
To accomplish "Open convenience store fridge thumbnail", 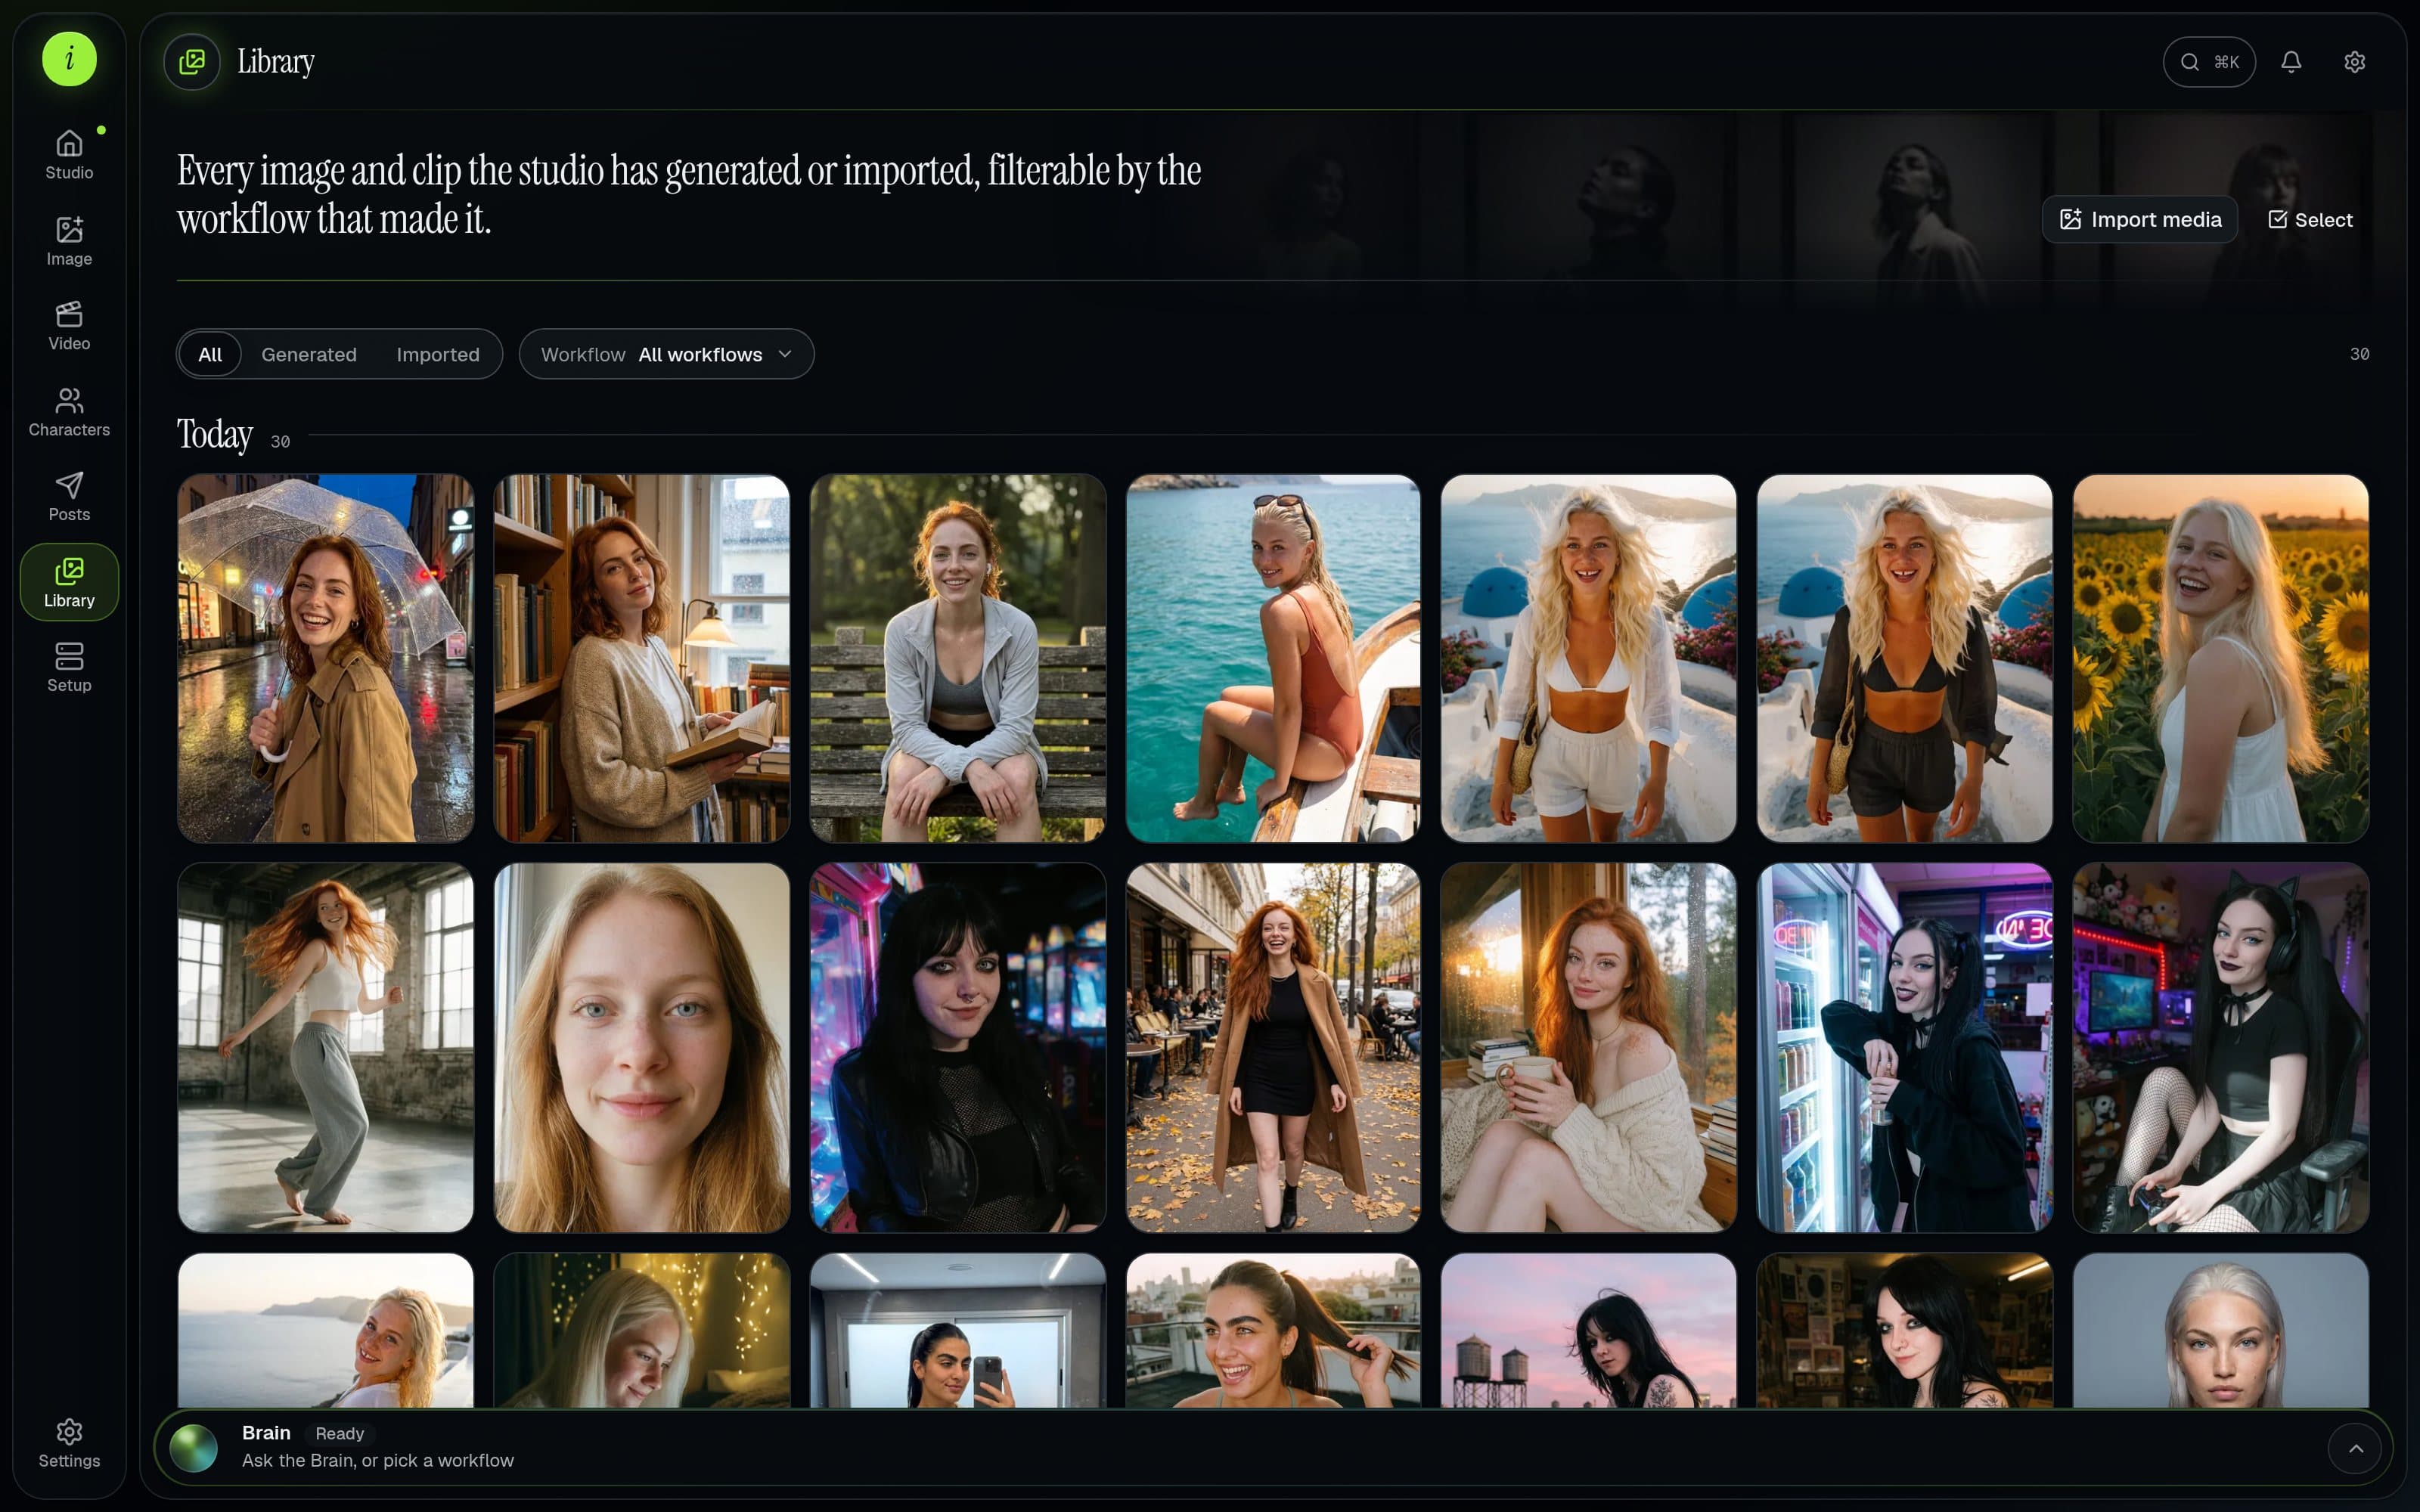I will [1905, 1048].
